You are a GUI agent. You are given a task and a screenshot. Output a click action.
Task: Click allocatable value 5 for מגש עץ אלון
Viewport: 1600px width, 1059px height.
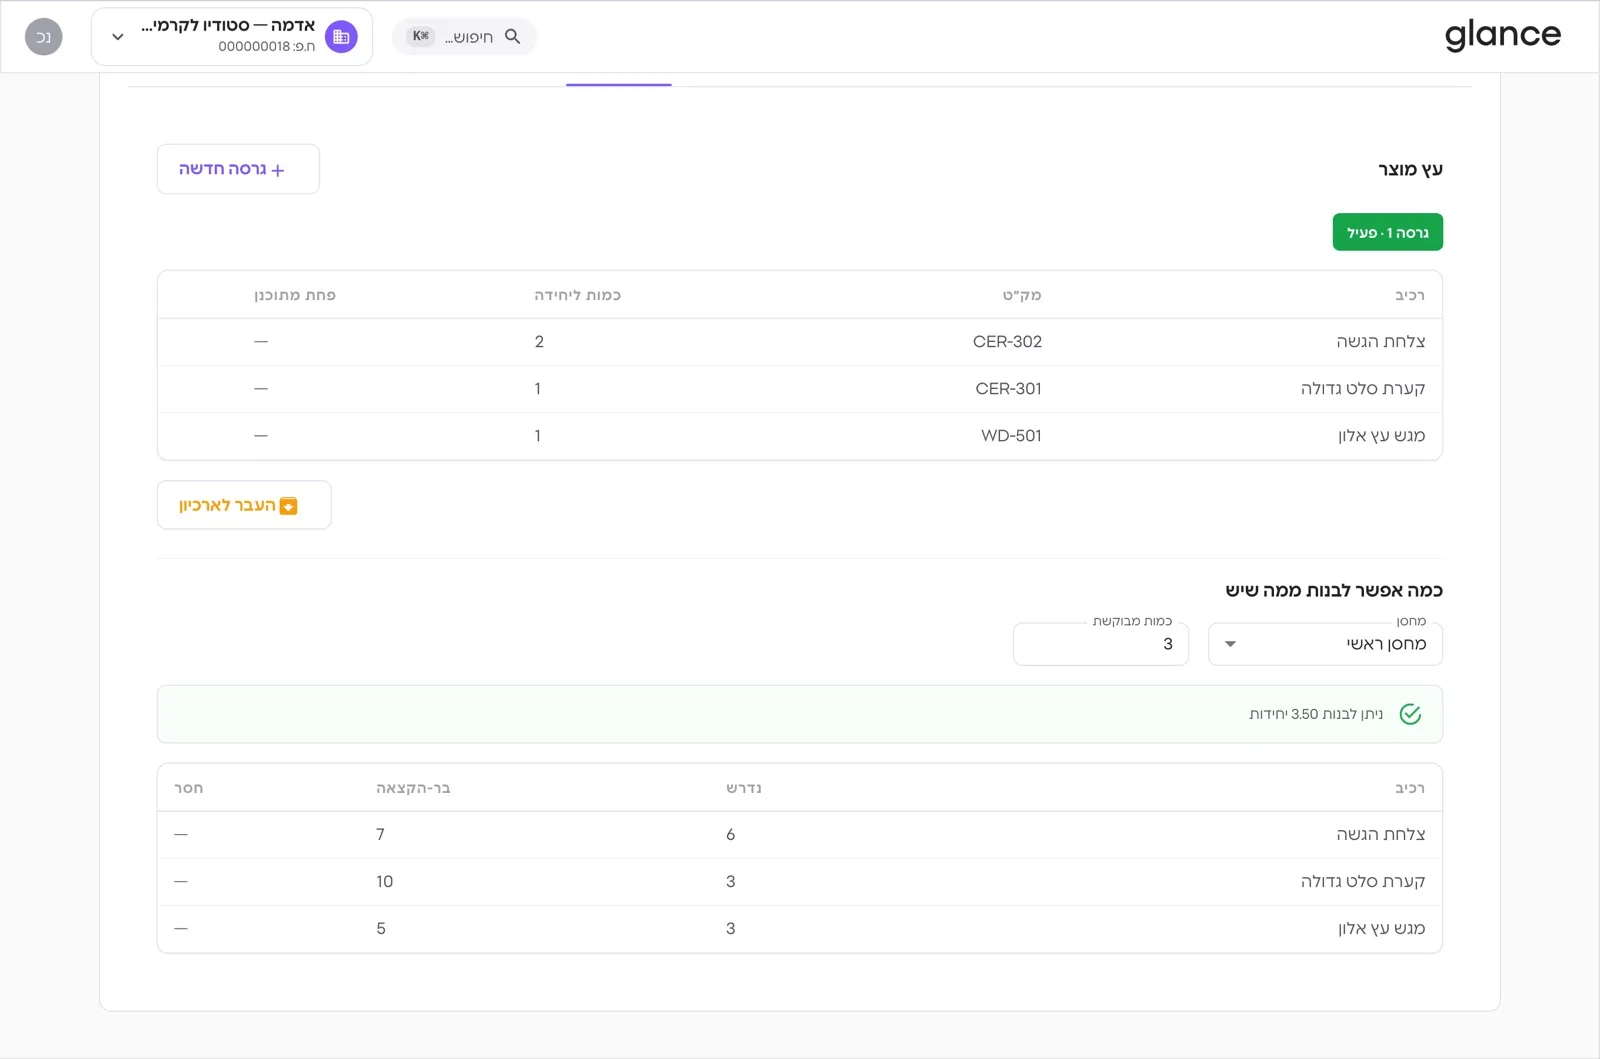point(381,929)
